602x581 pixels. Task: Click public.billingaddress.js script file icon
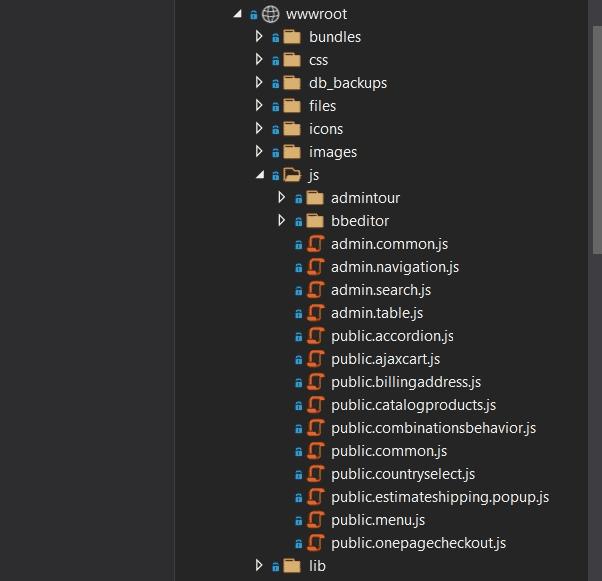316,382
